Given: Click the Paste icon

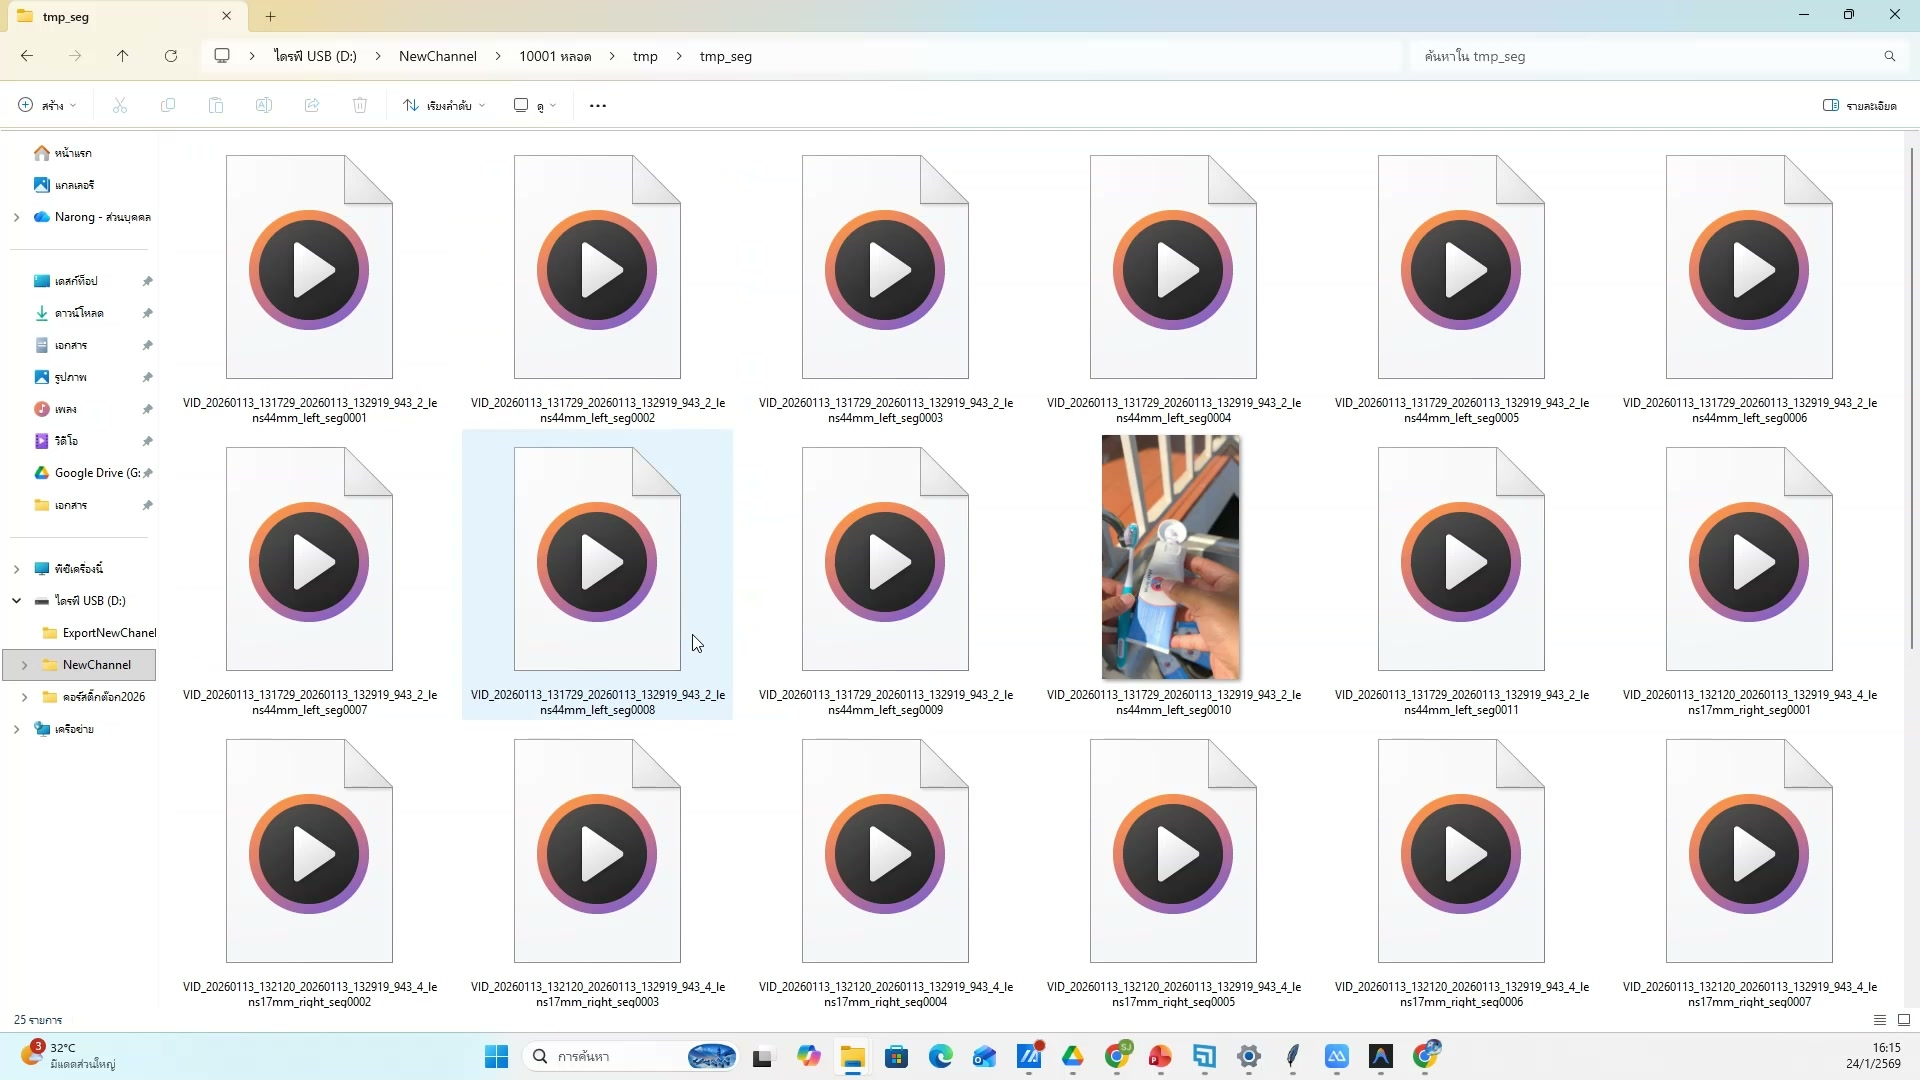Looking at the screenshot, I should point(215,105).
